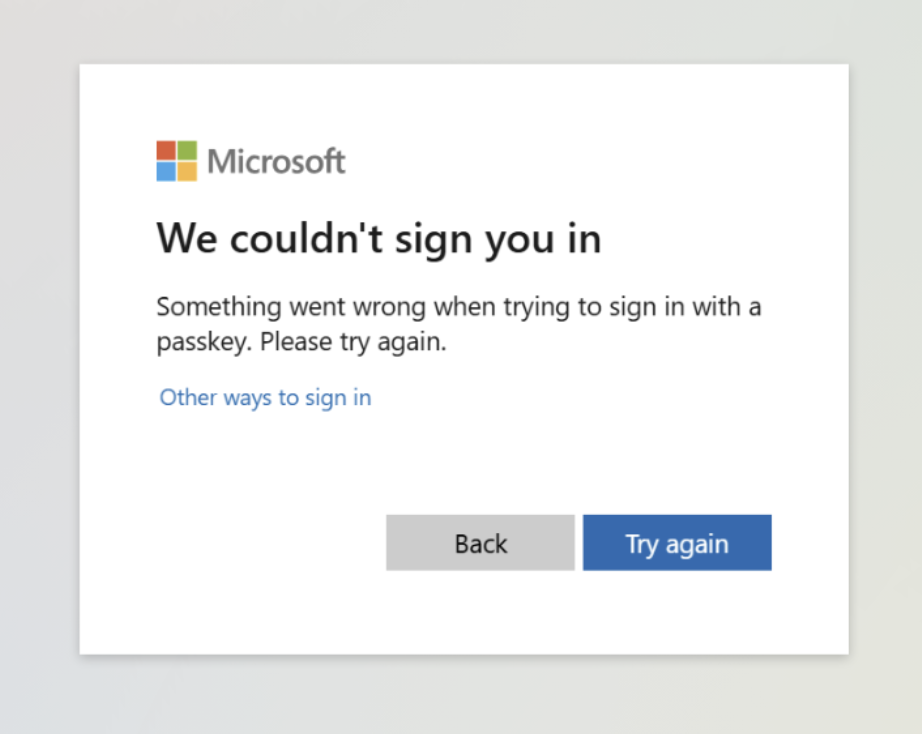The height and width of the screenshot is (734, 922).
Task: Click the green square of the Microsoft logo
Action: click(x=187, y=150)
